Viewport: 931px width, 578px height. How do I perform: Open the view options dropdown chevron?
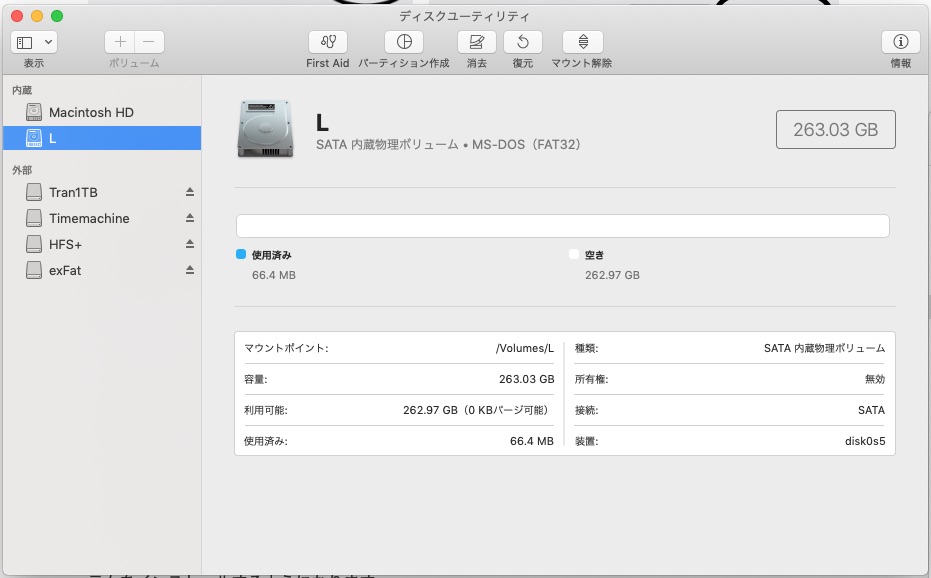(x=48, y=42)
